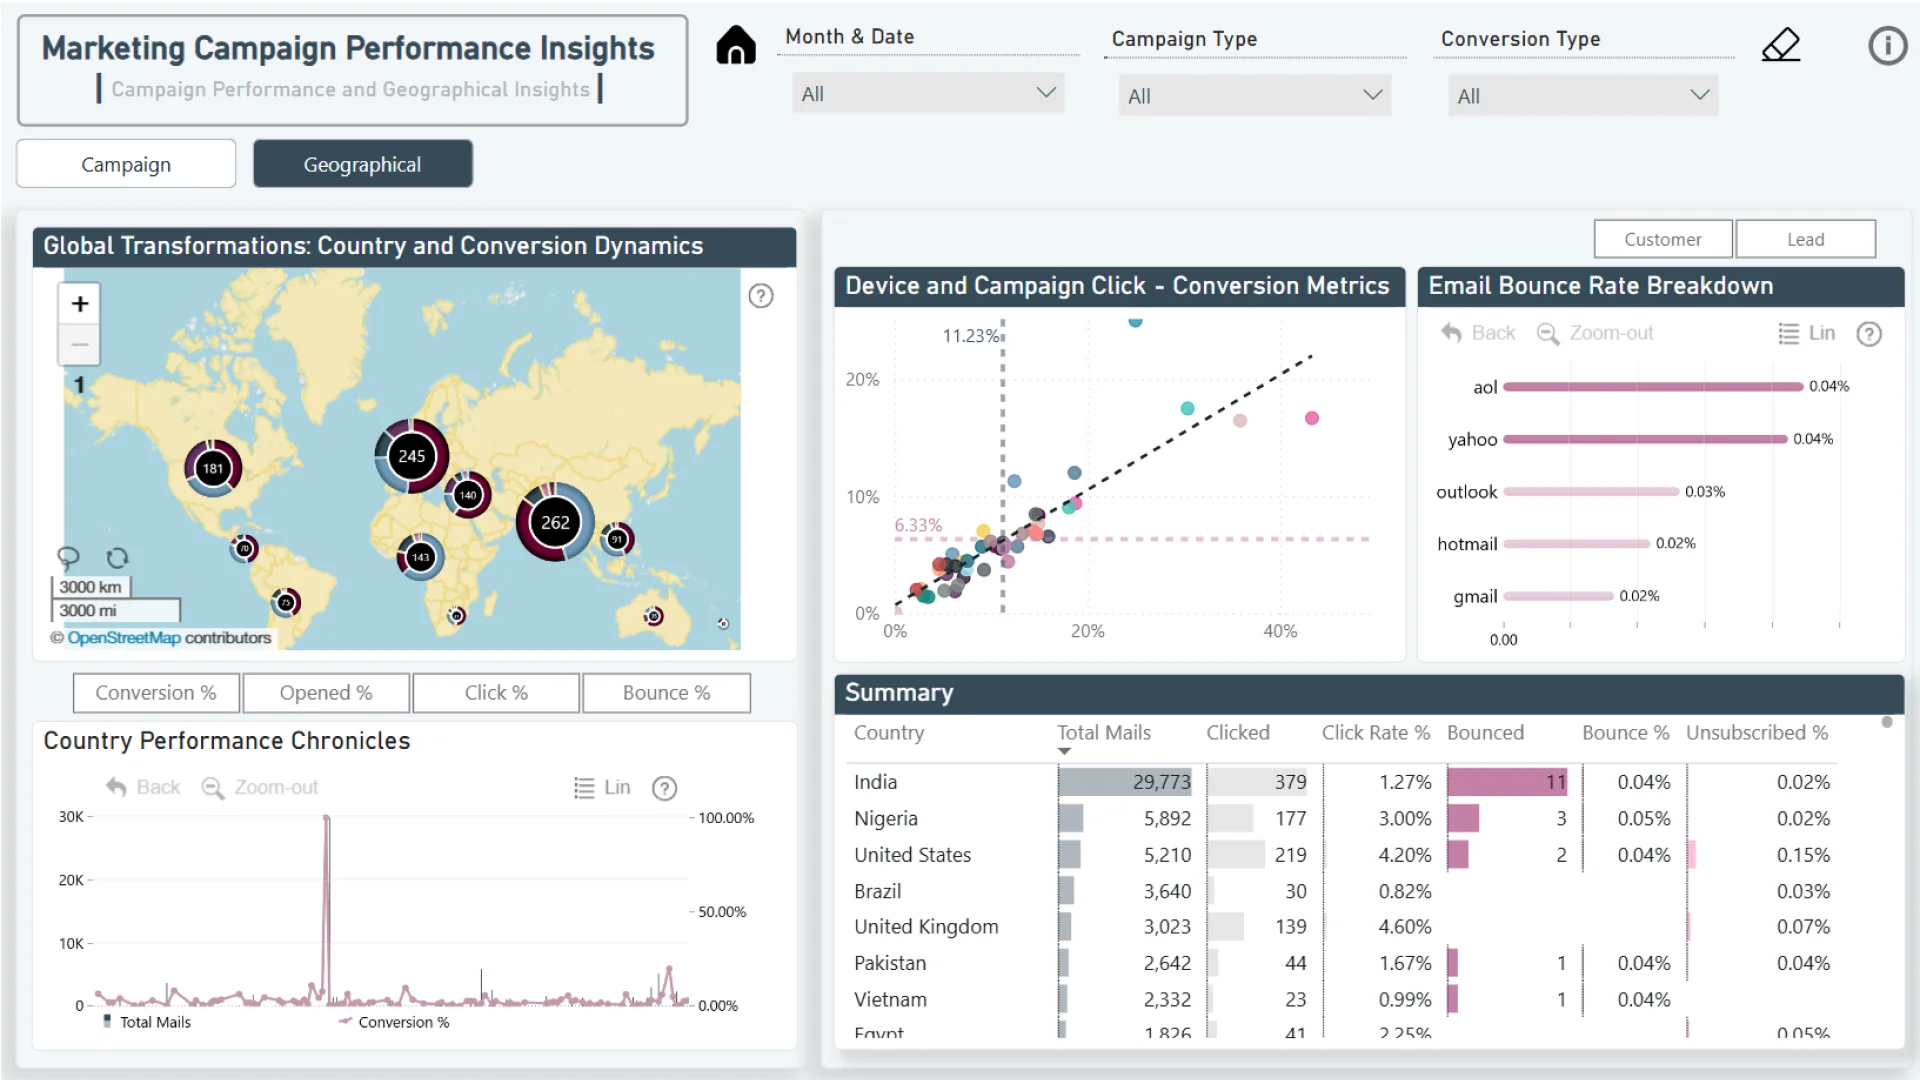Activate lasso selection tool on the map

68,557
